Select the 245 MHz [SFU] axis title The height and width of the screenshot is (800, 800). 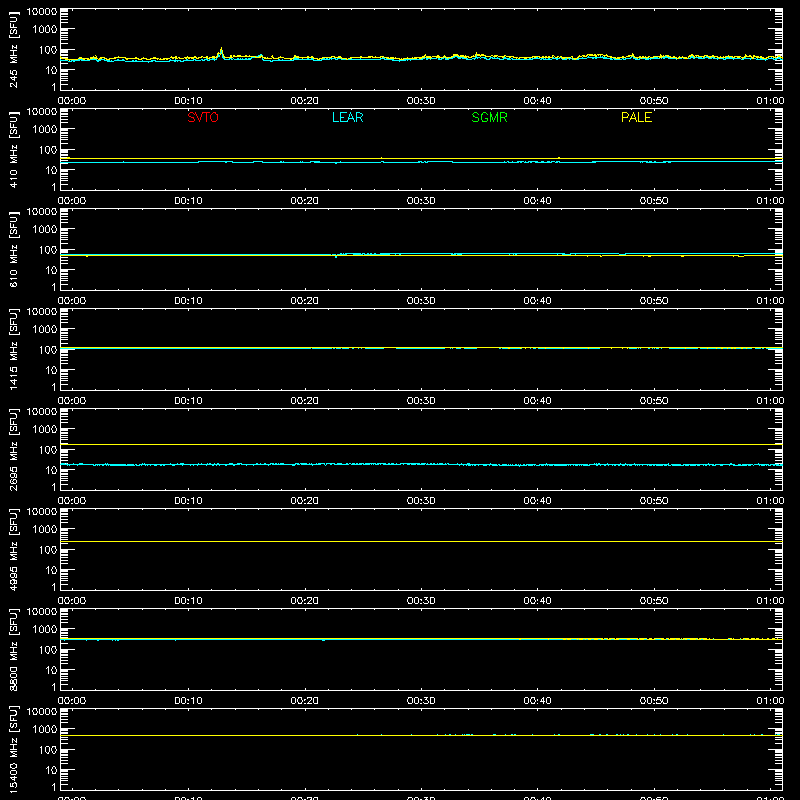[x=14, y=49]
